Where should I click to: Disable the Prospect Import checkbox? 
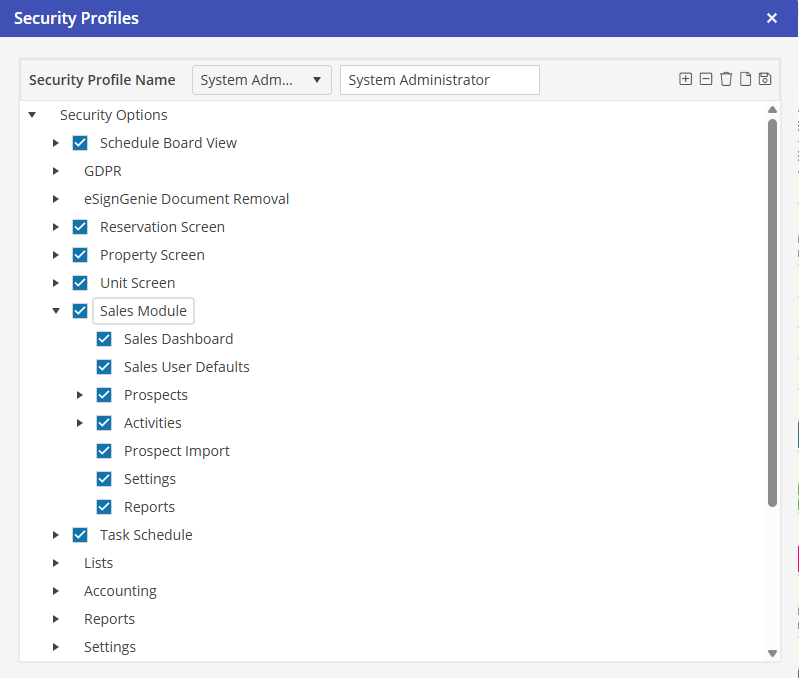[104, 451]
